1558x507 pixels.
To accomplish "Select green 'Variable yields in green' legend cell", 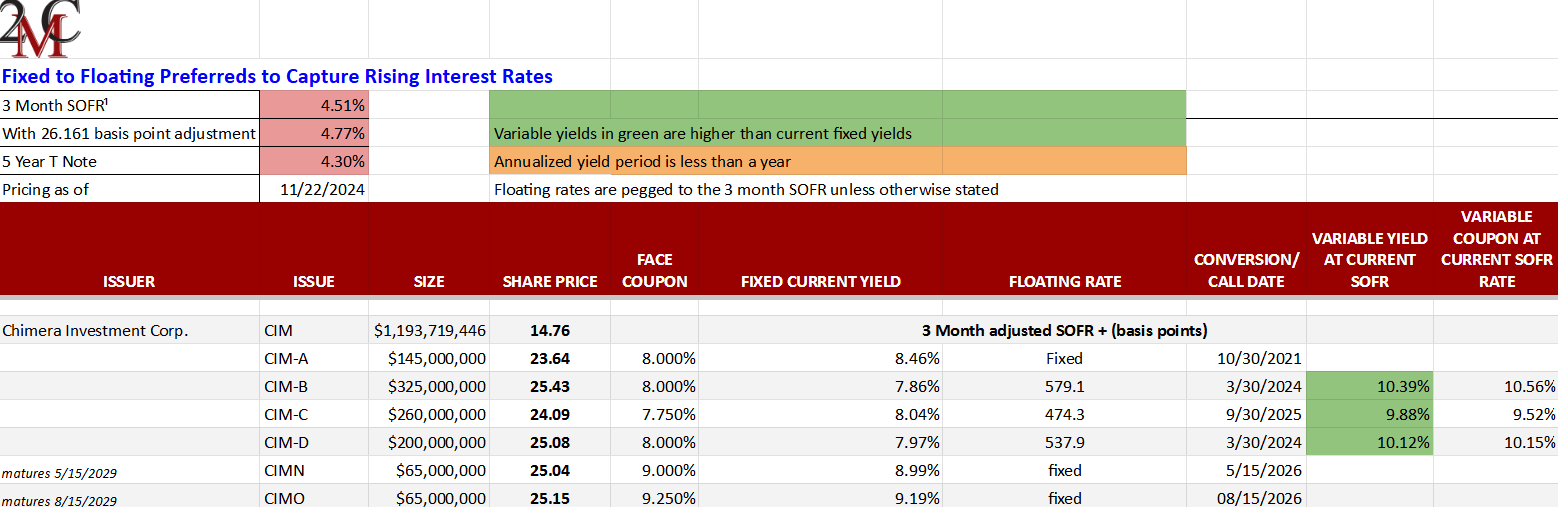I will click(x=837, y=133).
